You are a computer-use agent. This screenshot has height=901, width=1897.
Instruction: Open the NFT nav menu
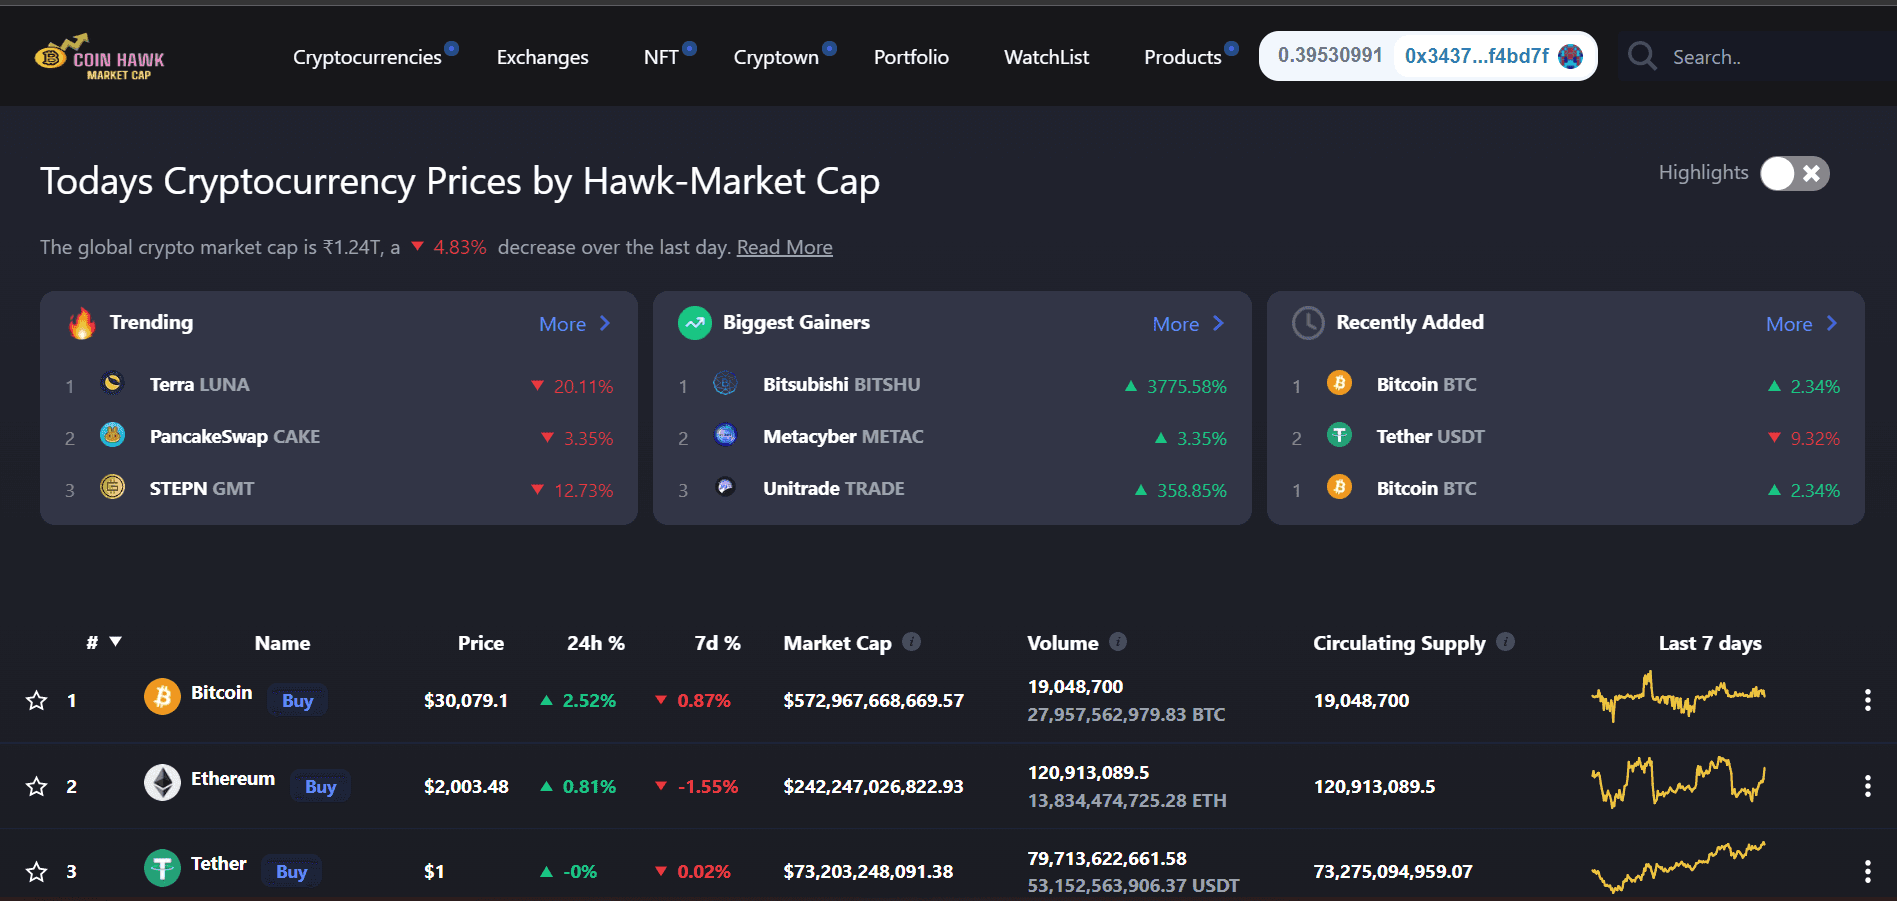click(x=661, y=57)
